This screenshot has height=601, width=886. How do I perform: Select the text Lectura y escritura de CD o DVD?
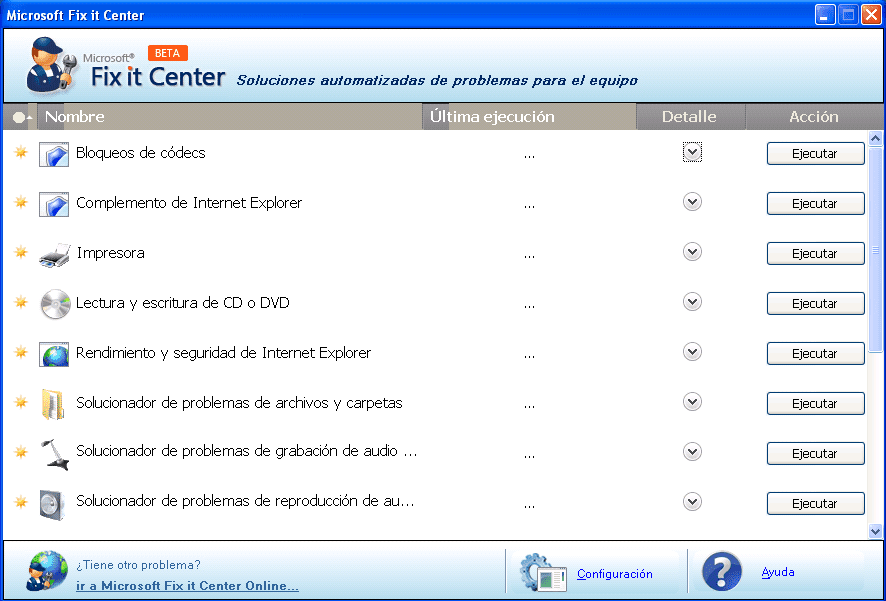pyautogui.click(x=183, y=303)
